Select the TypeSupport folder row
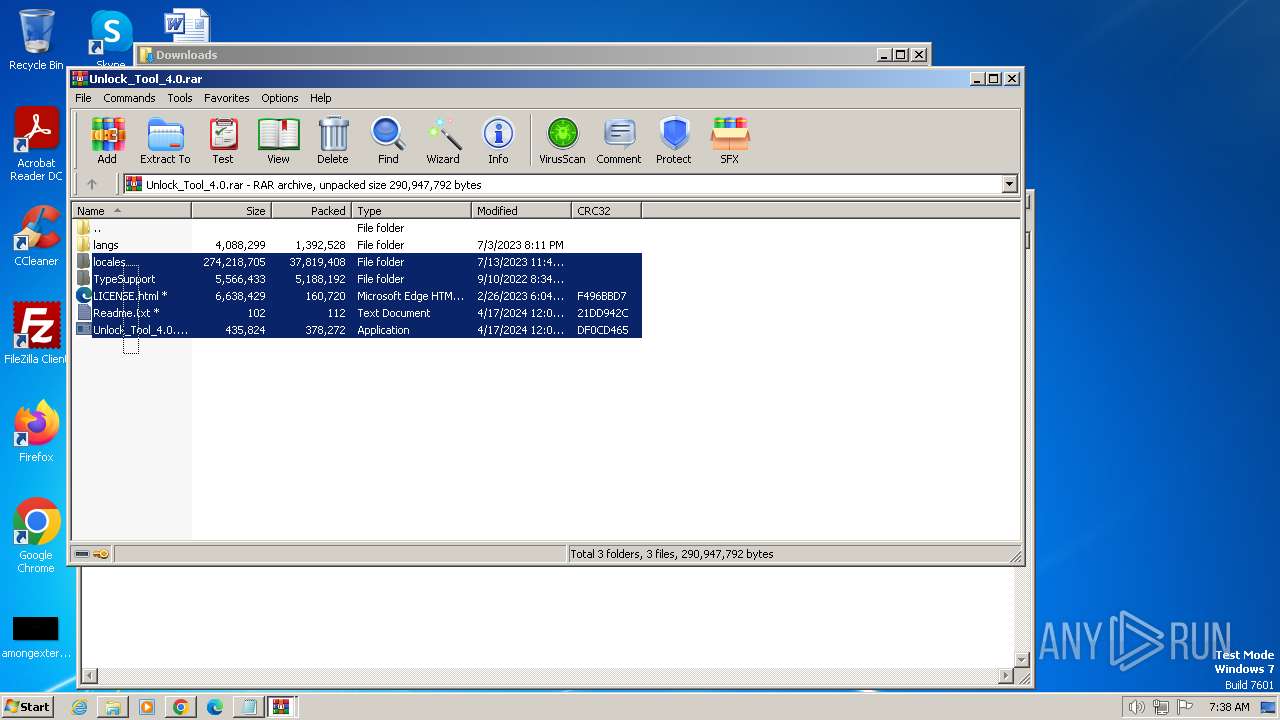 (356, 279)
